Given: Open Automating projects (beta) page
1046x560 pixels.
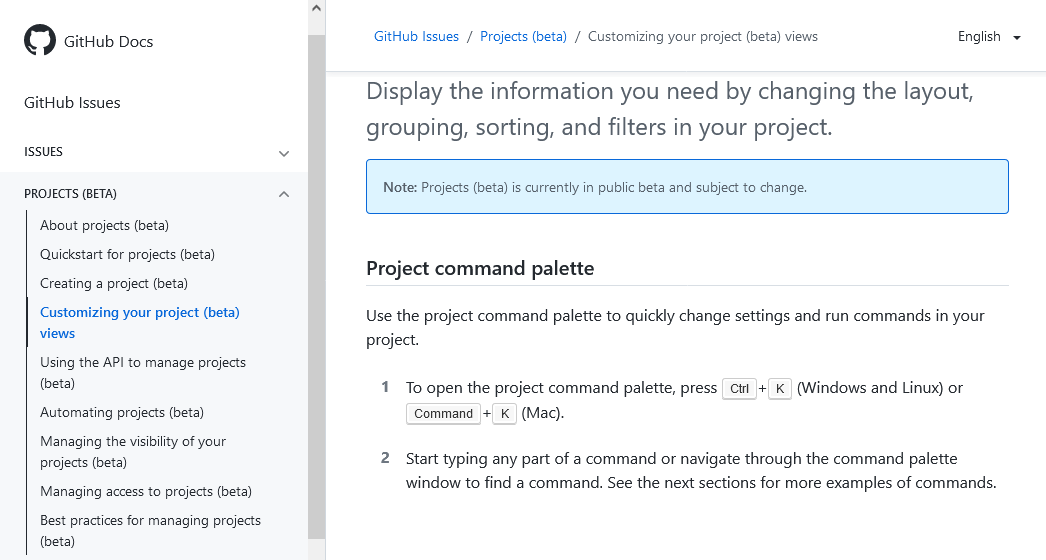Looking at the screenshot, I should pos(122,412).
